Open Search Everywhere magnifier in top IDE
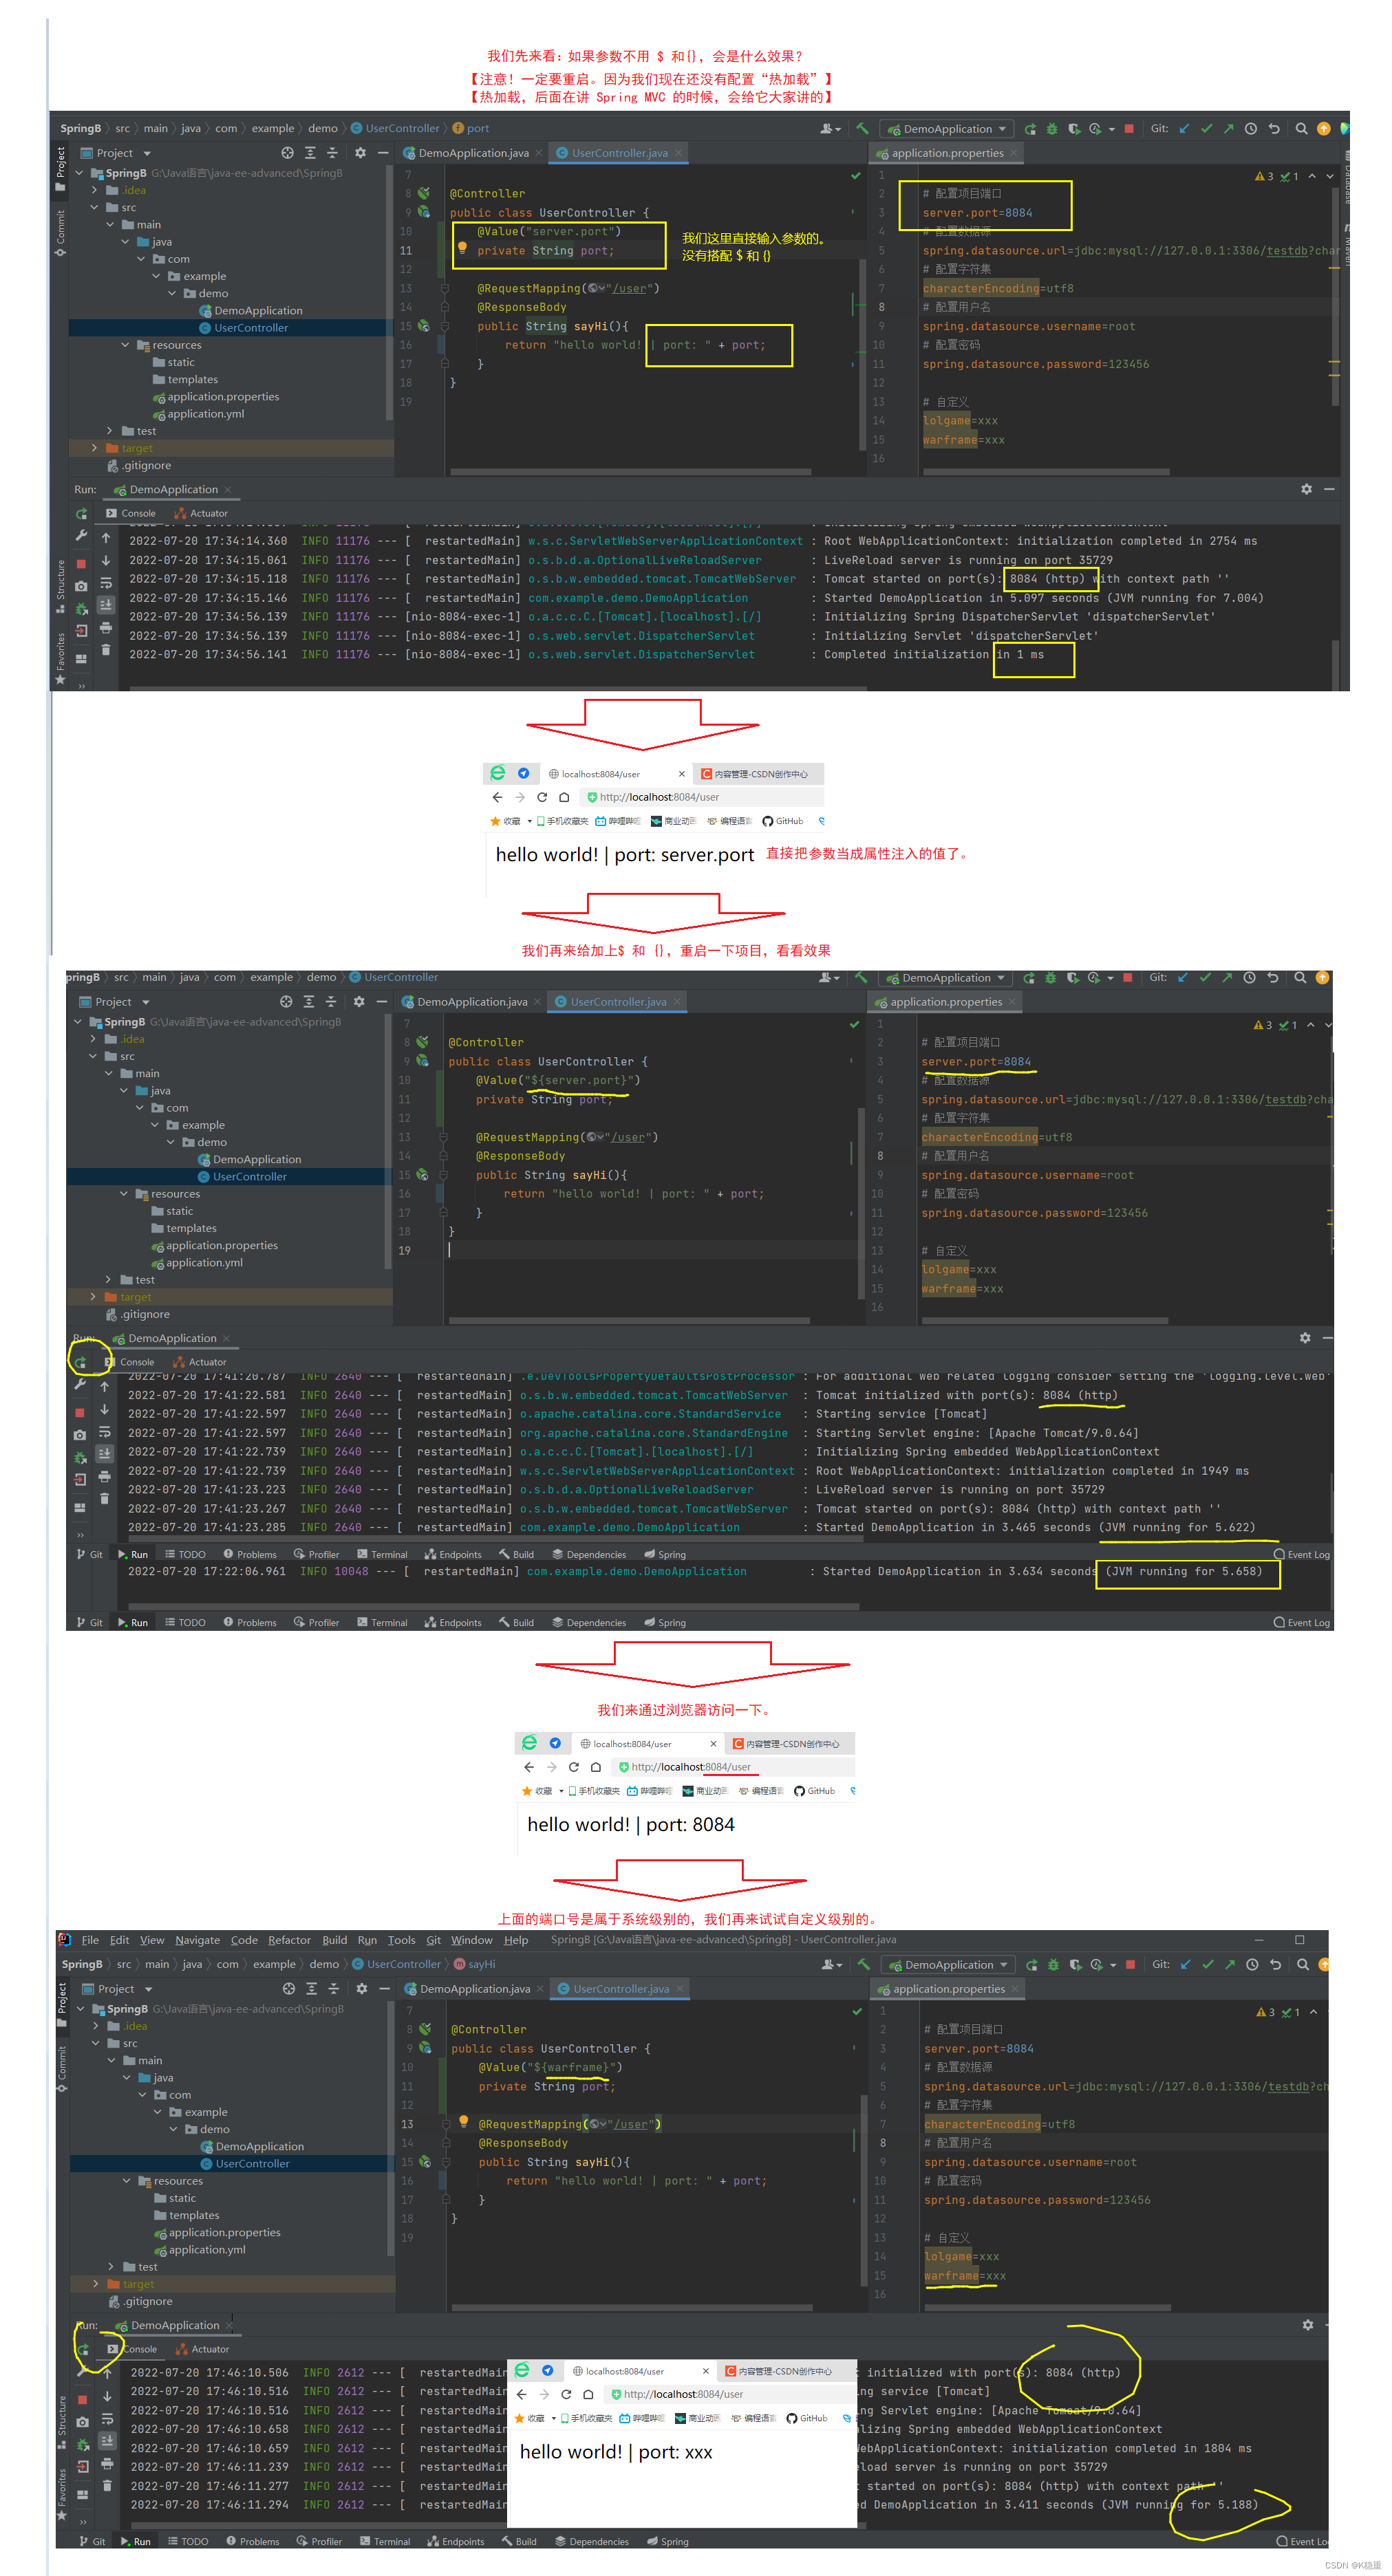Screen dimensions: 1392x2576 coord(1301,128)
